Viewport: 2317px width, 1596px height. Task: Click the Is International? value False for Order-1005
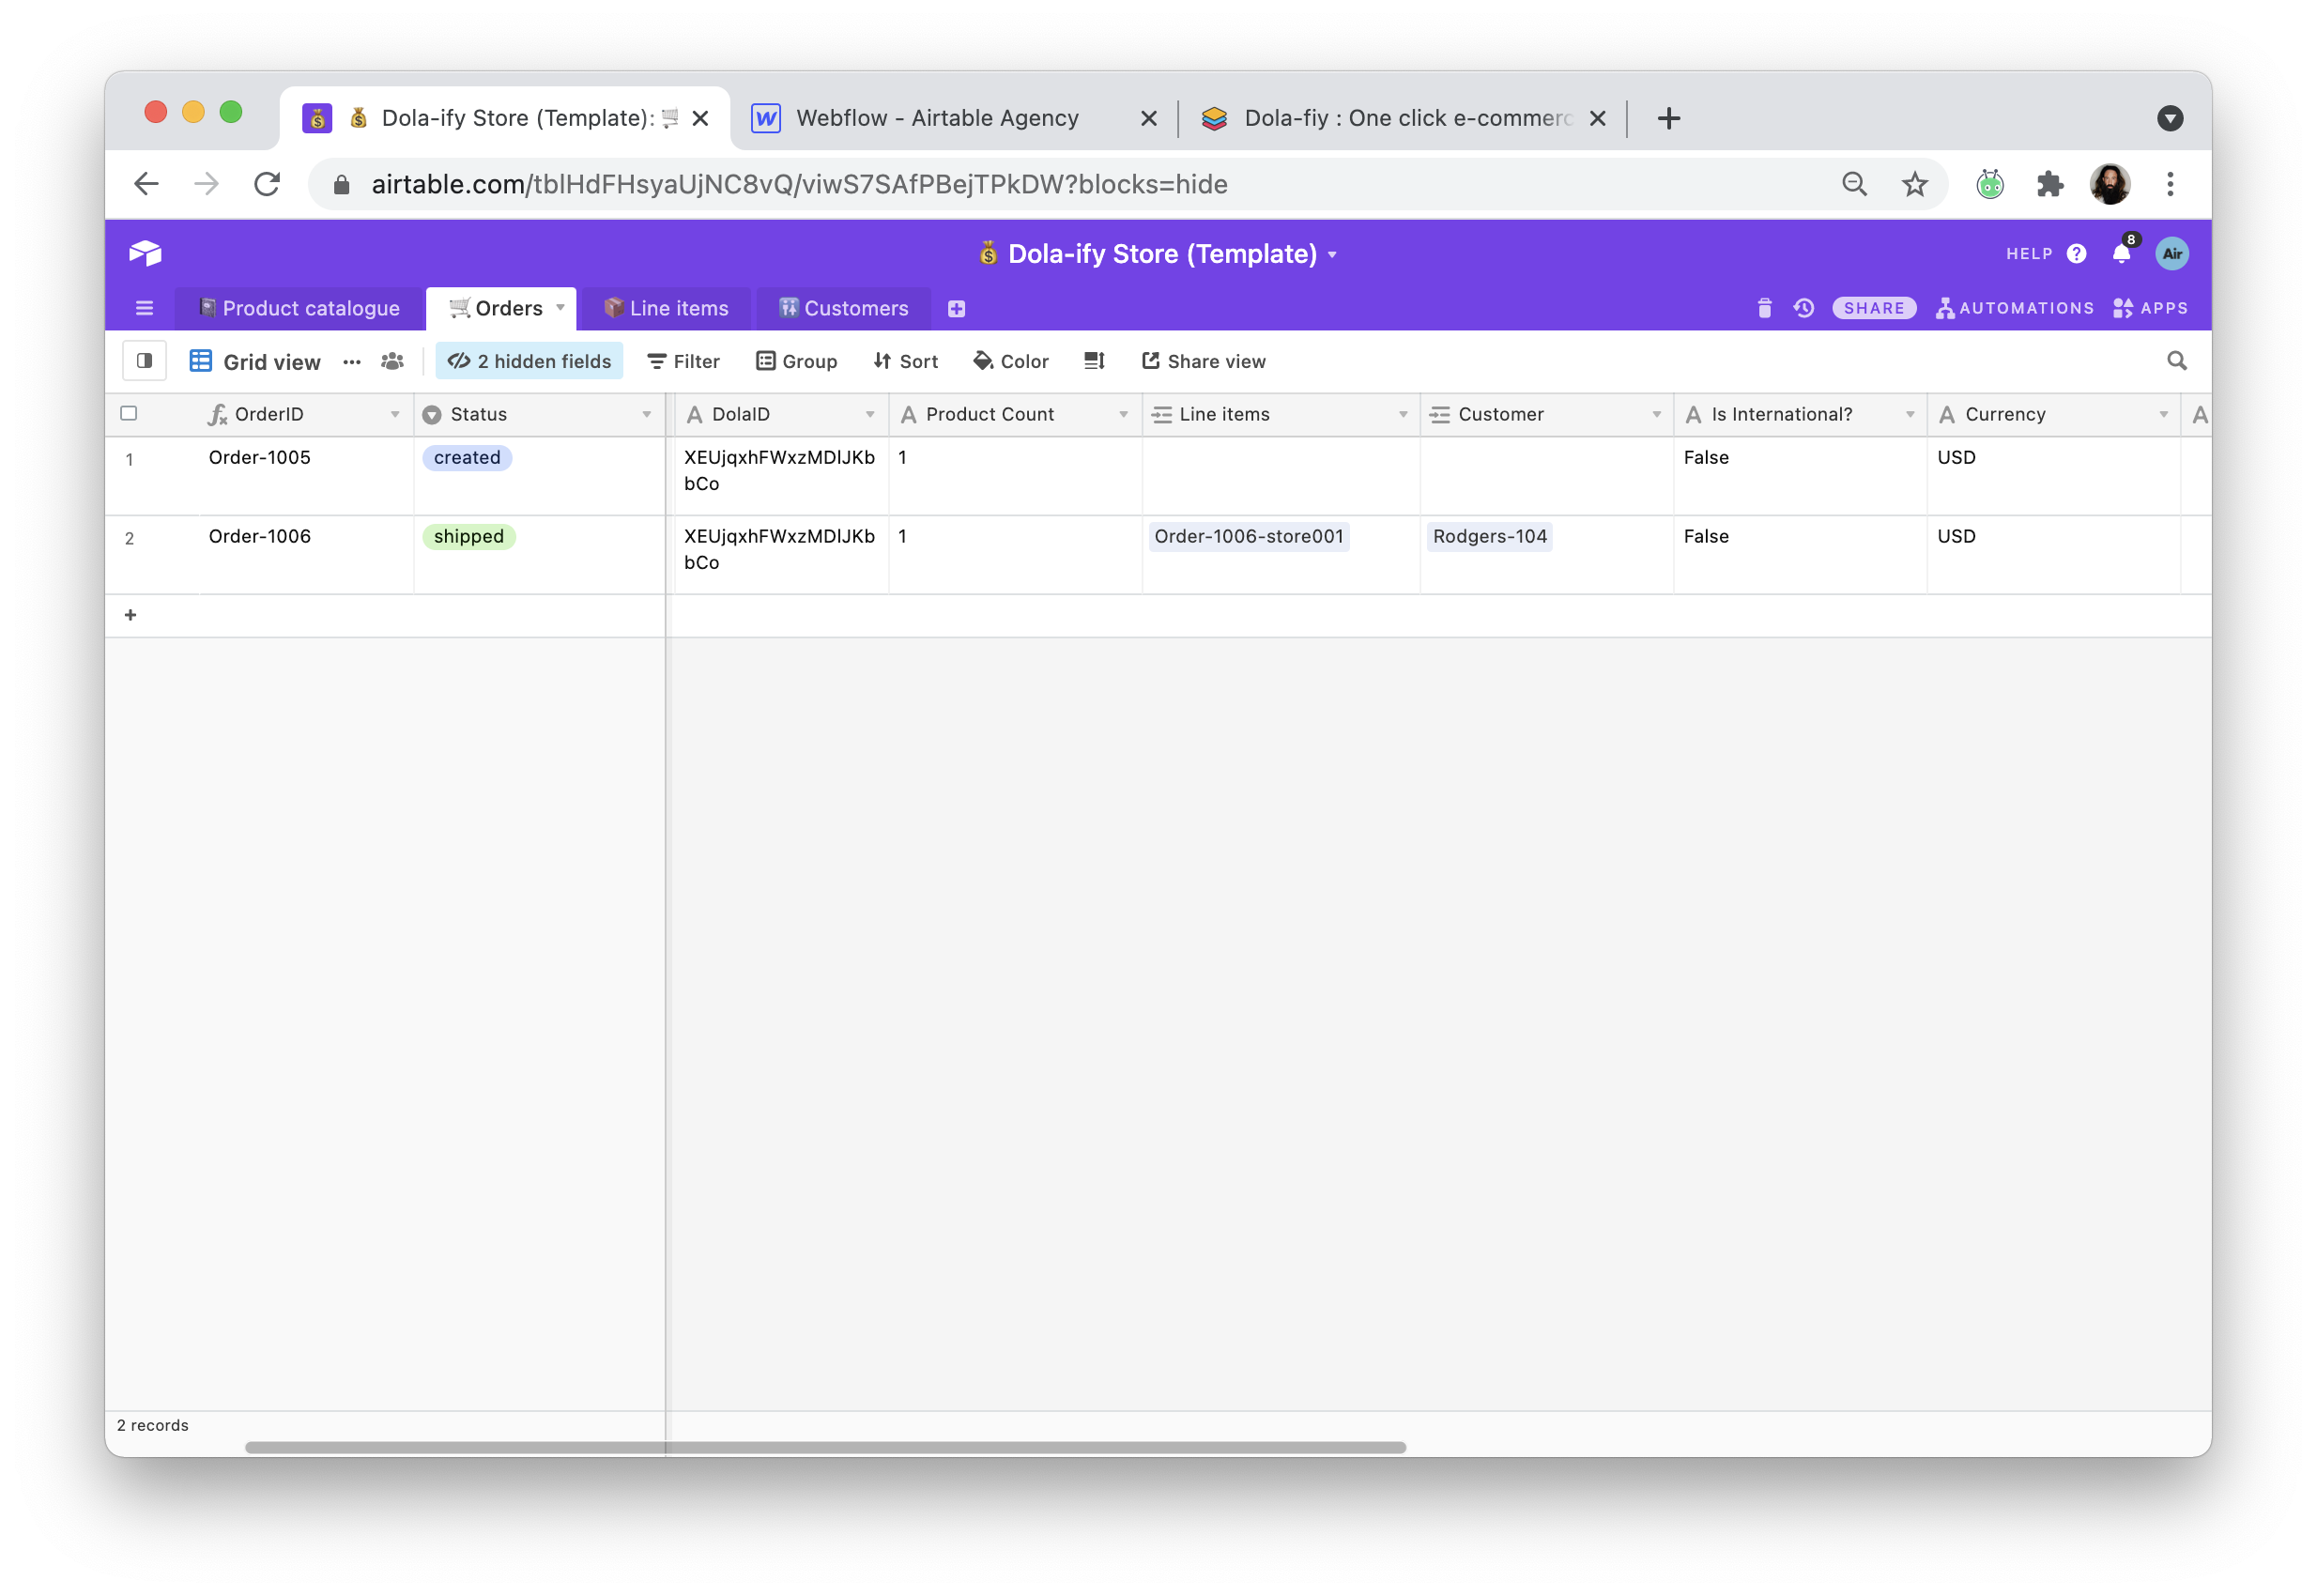pyautogui.click(x=1706, y=458)
